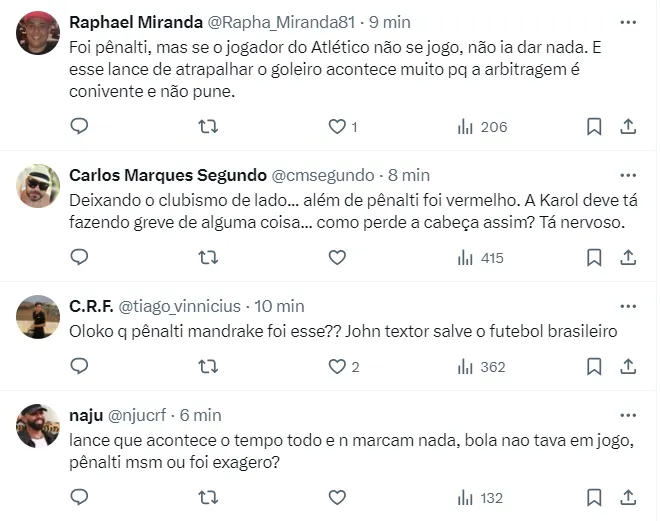This screenshot has height=521, width=660.
Task: Open naju's profile picture
Action: pos(38,426)
